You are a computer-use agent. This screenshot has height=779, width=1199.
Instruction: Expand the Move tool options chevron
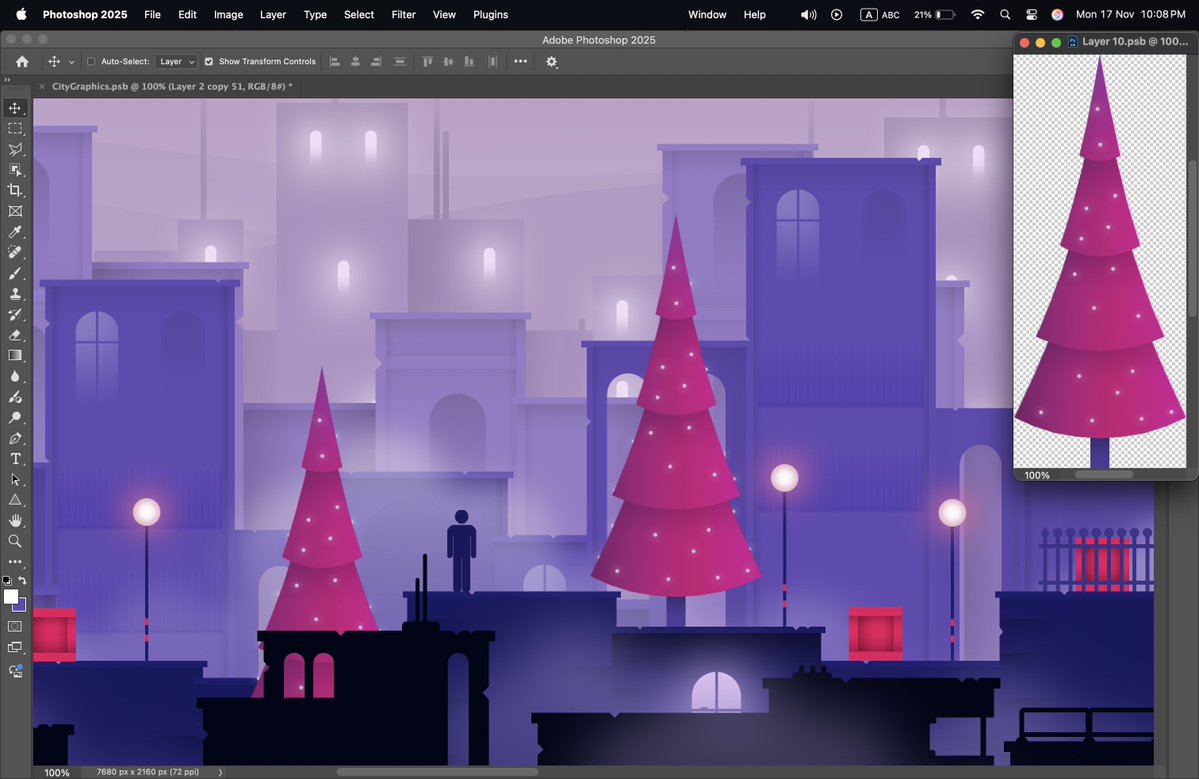click(x=70, y=61)
